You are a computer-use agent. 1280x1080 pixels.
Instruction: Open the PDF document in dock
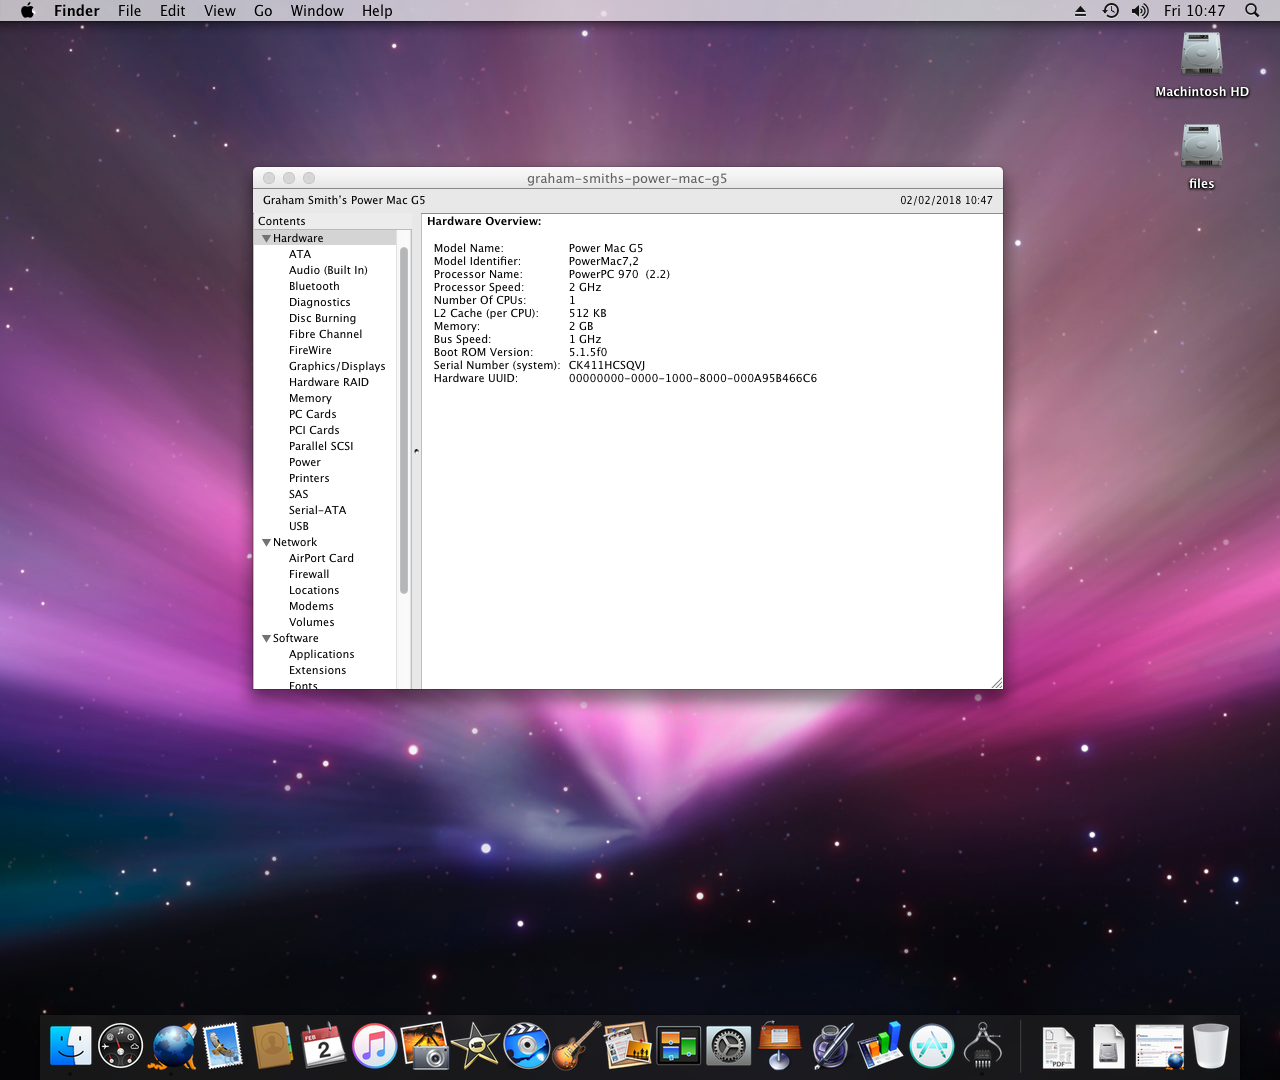pos(1058,1047)
